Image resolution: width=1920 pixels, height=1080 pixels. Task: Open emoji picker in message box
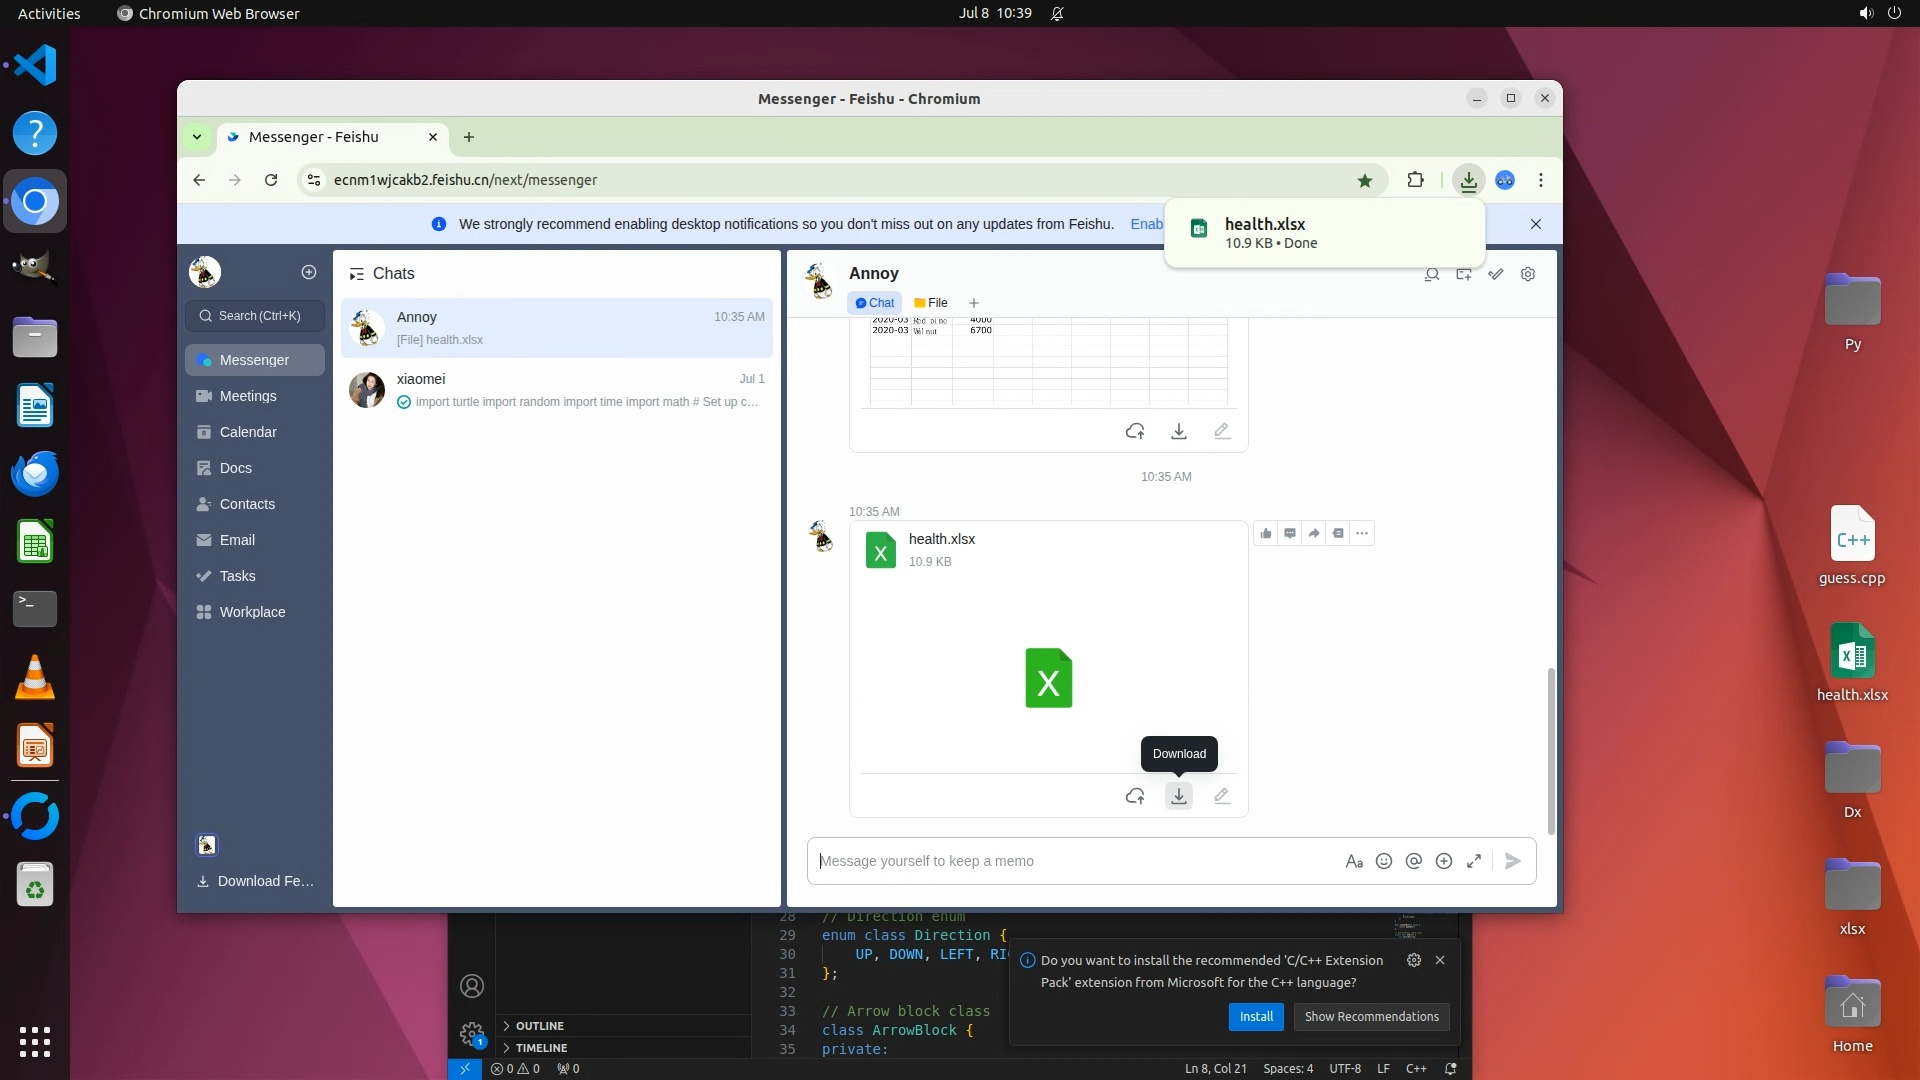tap(1384, 861)
